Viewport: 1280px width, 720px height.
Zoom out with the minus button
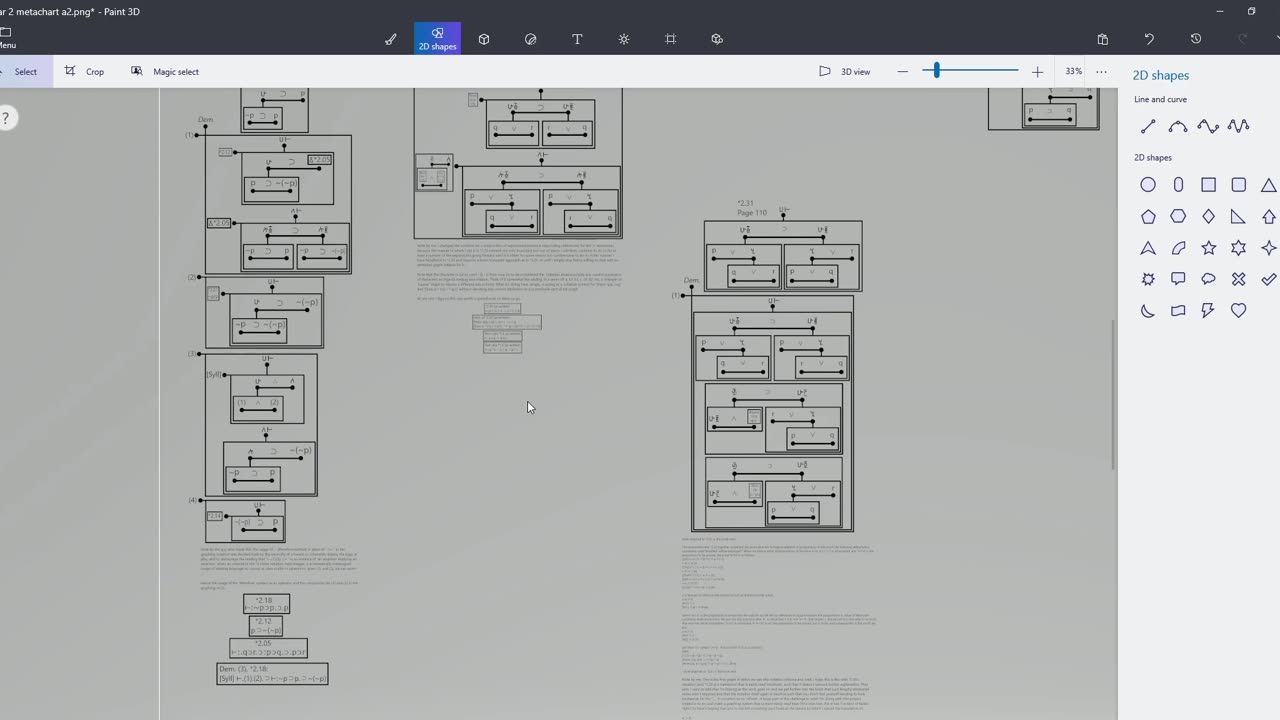pyautogui.click(x=903, y=72)
